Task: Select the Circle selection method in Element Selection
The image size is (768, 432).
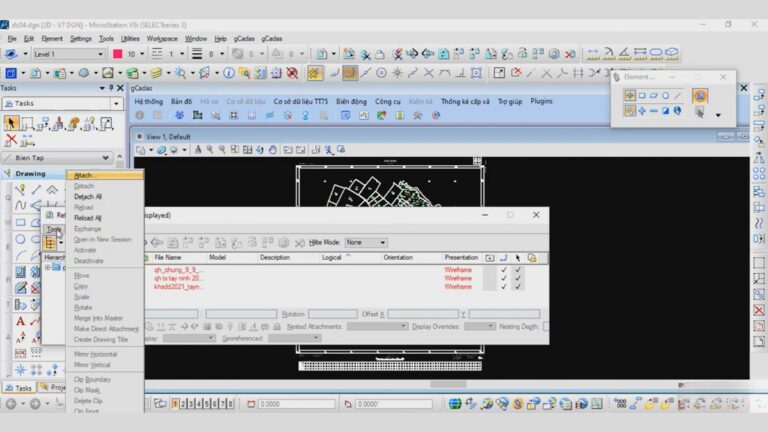Action: pyautogui.click(x=665, y=96)
